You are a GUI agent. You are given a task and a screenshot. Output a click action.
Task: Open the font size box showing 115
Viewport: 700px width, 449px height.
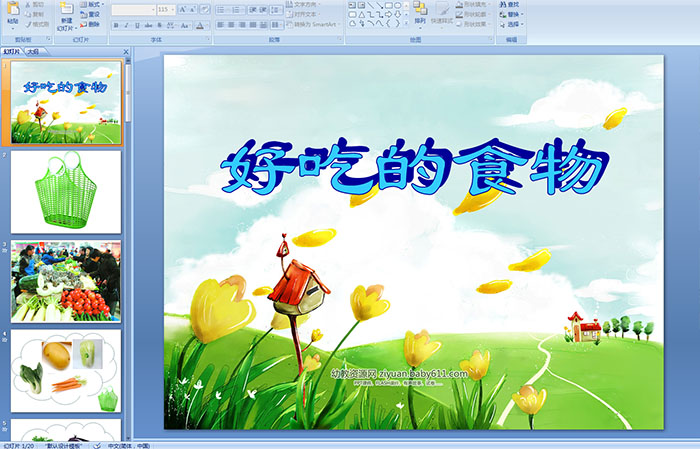point(166,10)
